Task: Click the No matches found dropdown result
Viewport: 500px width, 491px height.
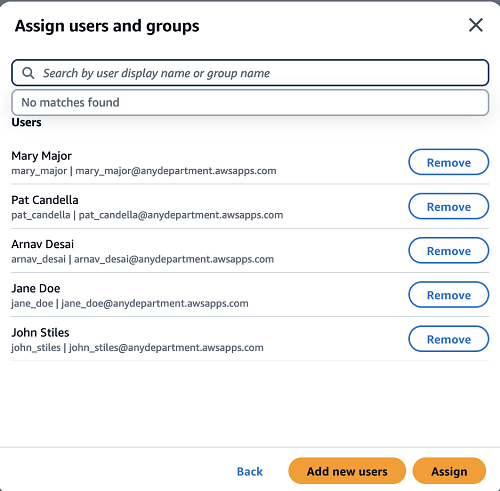Action: (250, 102)
